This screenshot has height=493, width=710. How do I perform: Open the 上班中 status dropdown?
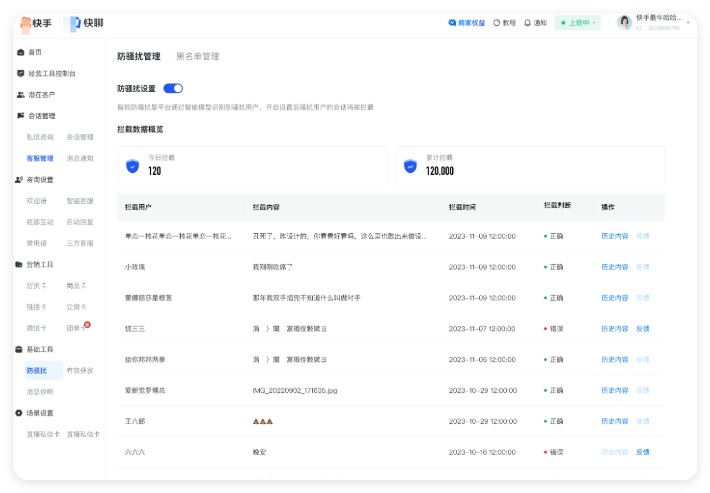[578, 23]
